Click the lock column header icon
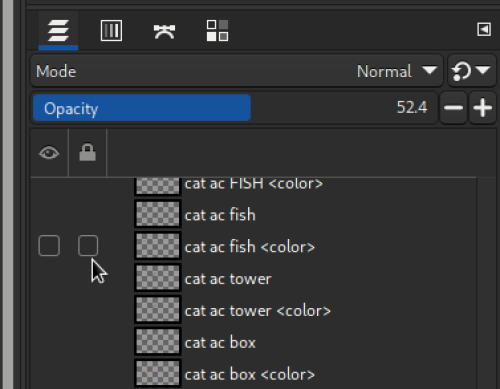This screenshot has height=389, width=500. pos(88,153)
